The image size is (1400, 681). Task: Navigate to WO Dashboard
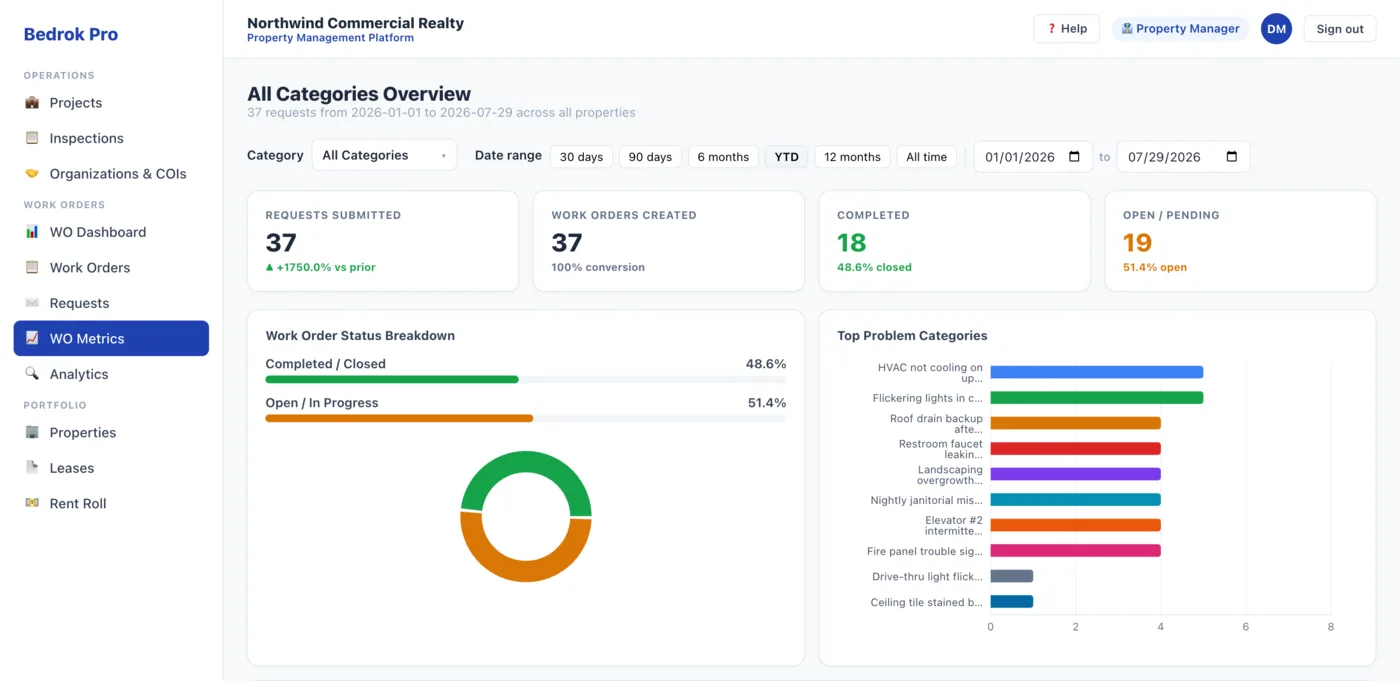point(111,232)
